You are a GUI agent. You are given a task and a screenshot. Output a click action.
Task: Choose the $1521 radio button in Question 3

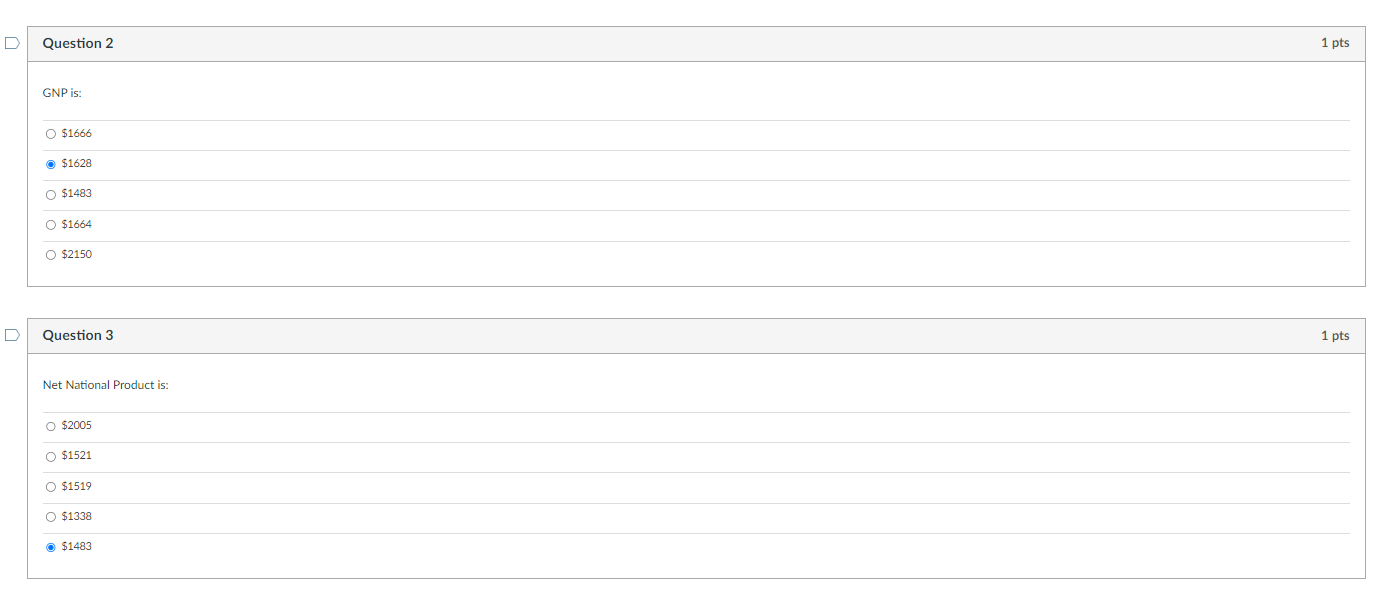pos(50,456)
